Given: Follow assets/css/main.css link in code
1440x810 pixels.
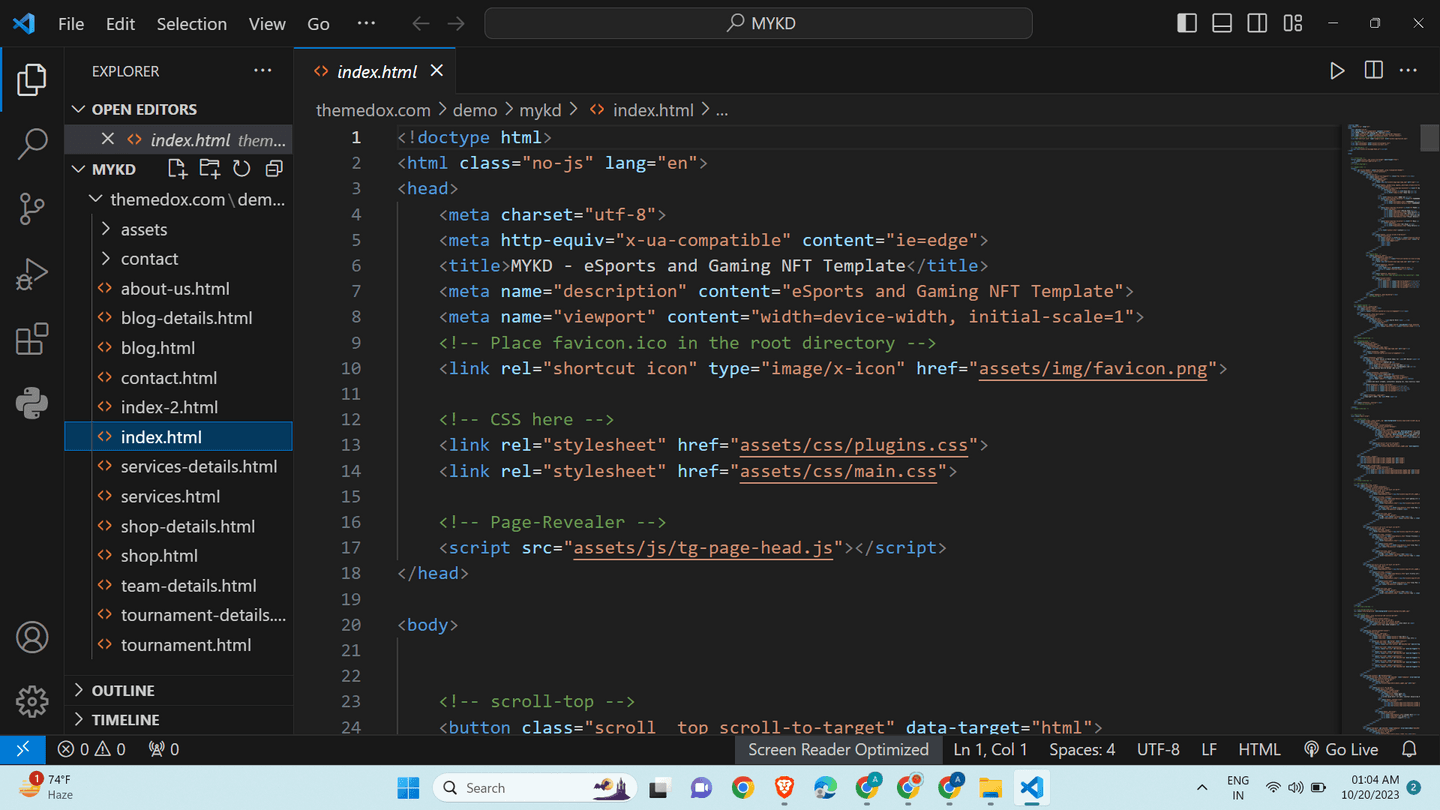Looking at the screenshot, I should point(838,470).
